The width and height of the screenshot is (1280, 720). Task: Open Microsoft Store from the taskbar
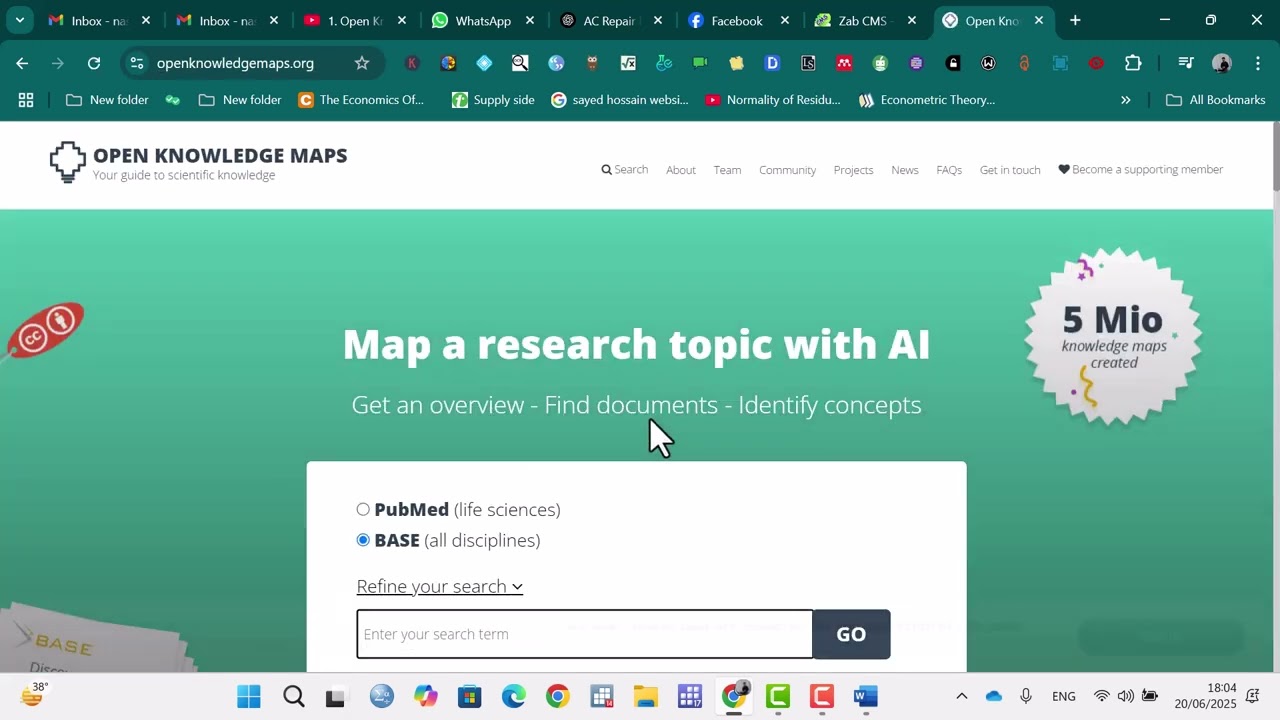tap(470, 696)
